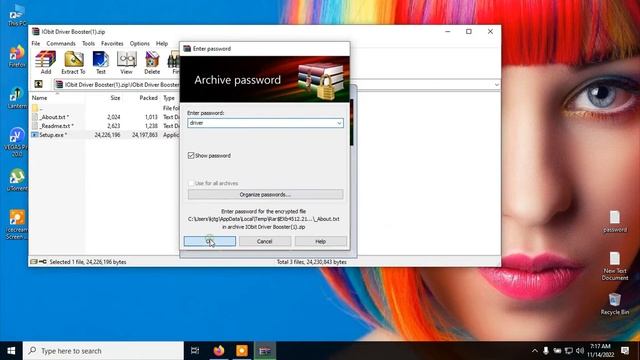Expand the WinRAR address bar dropdown
Screen dimensions: 640x360
(x=496, y=85)
